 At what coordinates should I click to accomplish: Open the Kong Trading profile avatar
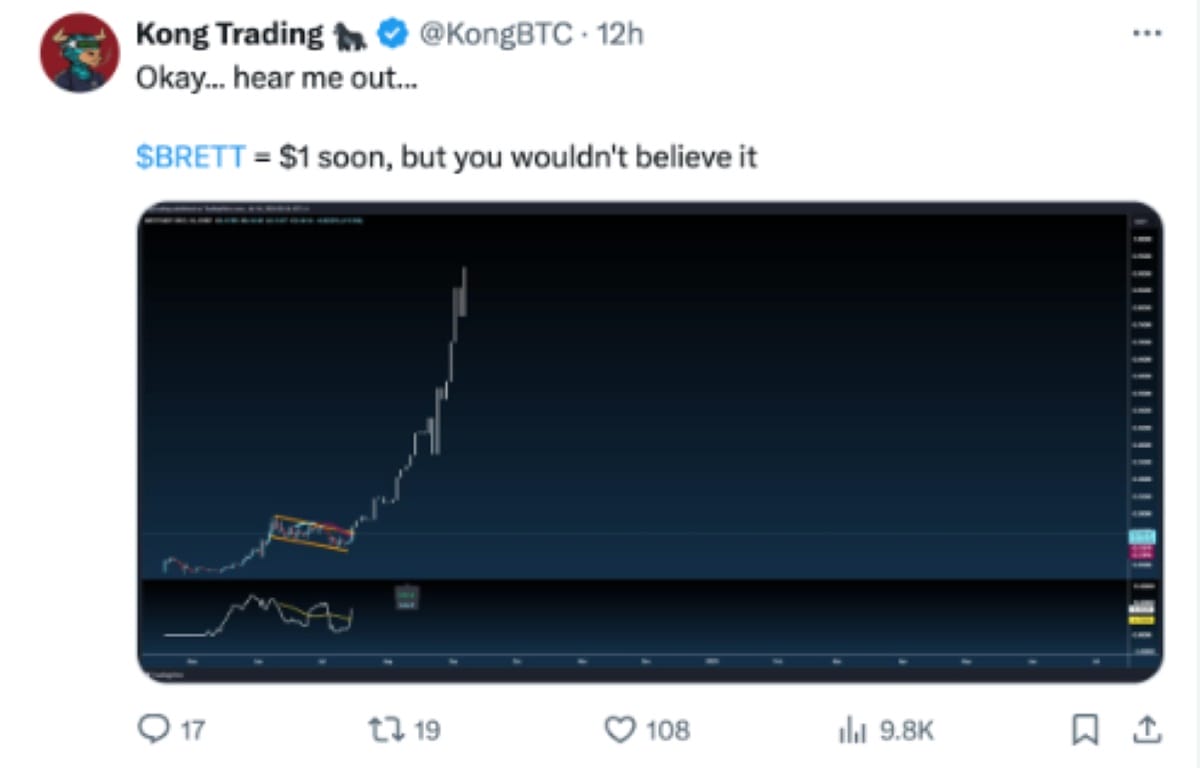click(80, 55)
